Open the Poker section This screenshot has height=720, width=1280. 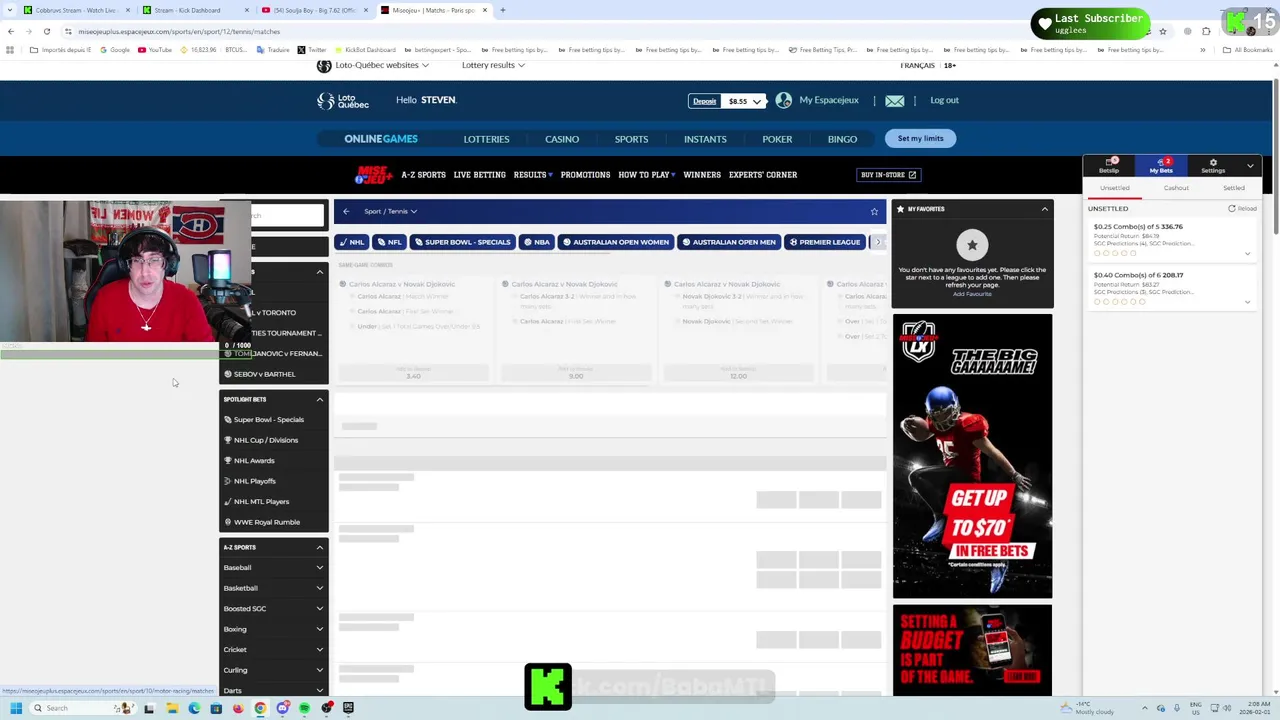click(x=777, y=139)
